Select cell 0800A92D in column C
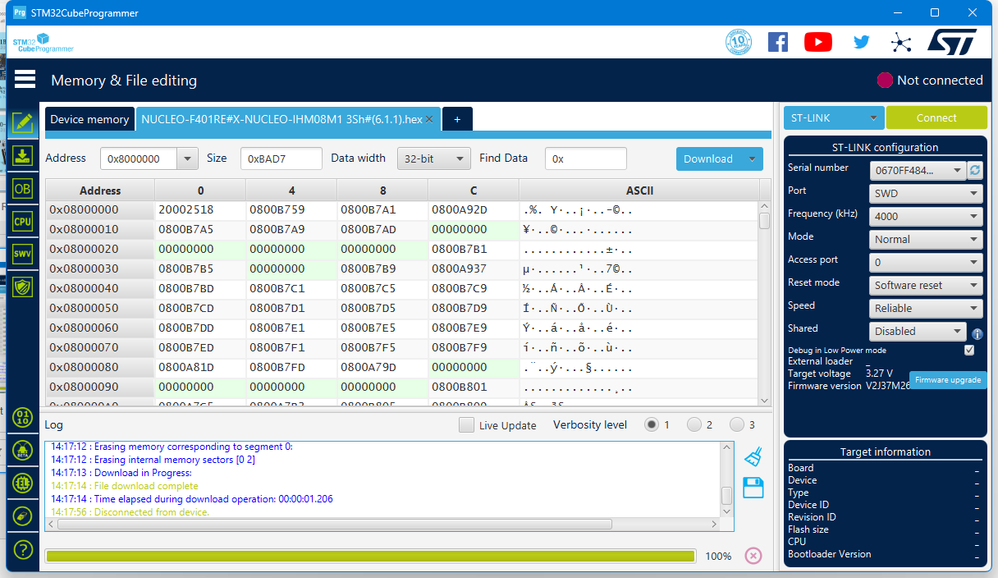Screen dimensions: 998x578 pos(474,209)
